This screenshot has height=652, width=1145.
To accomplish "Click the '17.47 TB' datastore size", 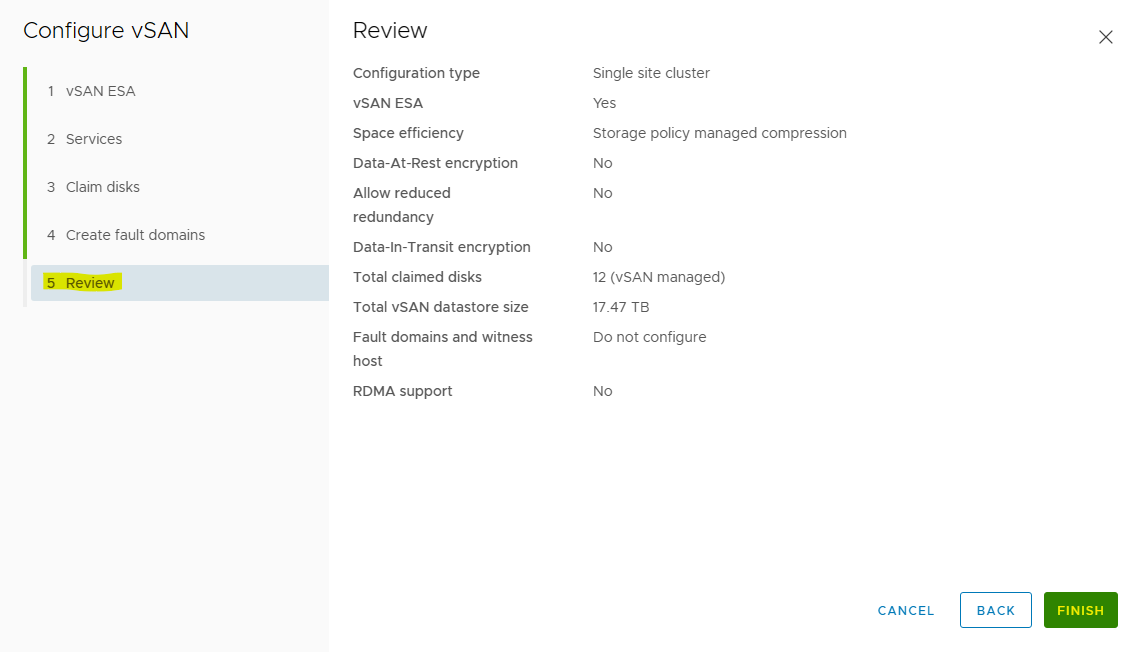I will coord(621,307).
